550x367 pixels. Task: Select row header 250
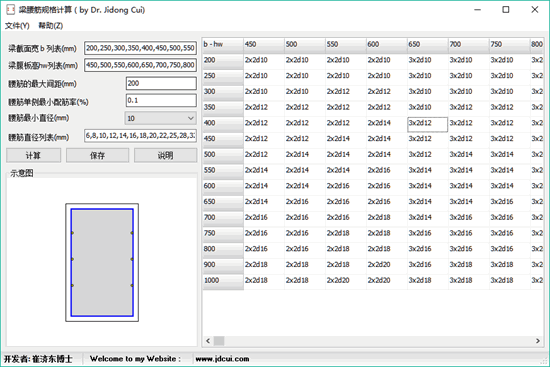pos(223,77)
